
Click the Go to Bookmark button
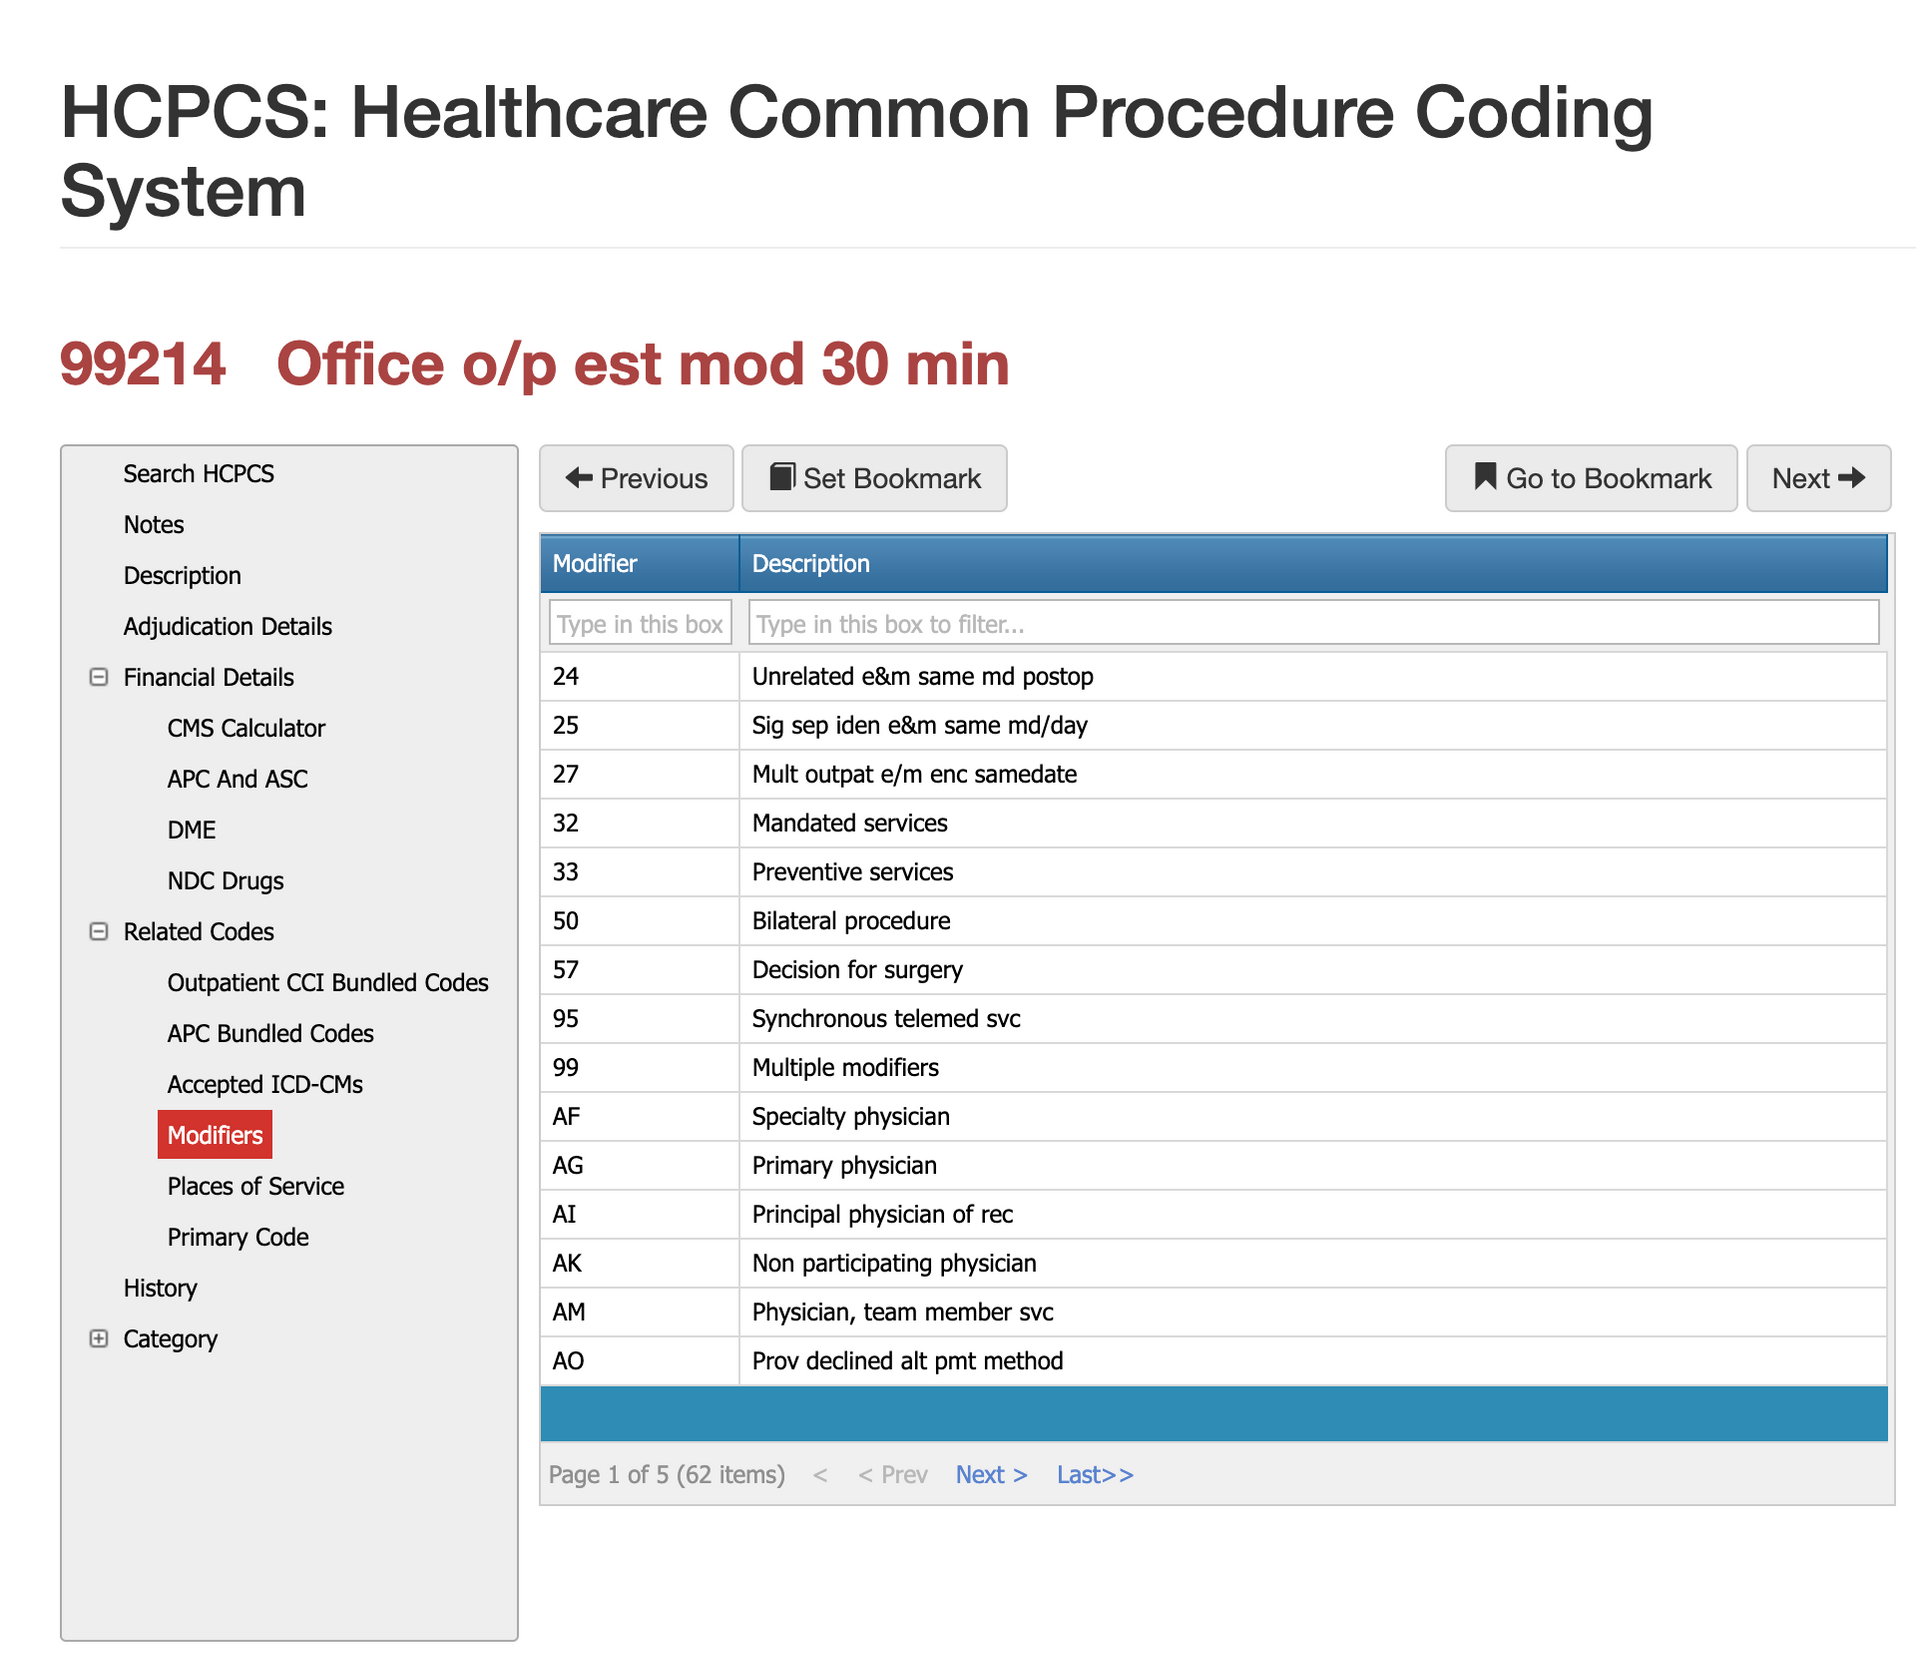1590,478
